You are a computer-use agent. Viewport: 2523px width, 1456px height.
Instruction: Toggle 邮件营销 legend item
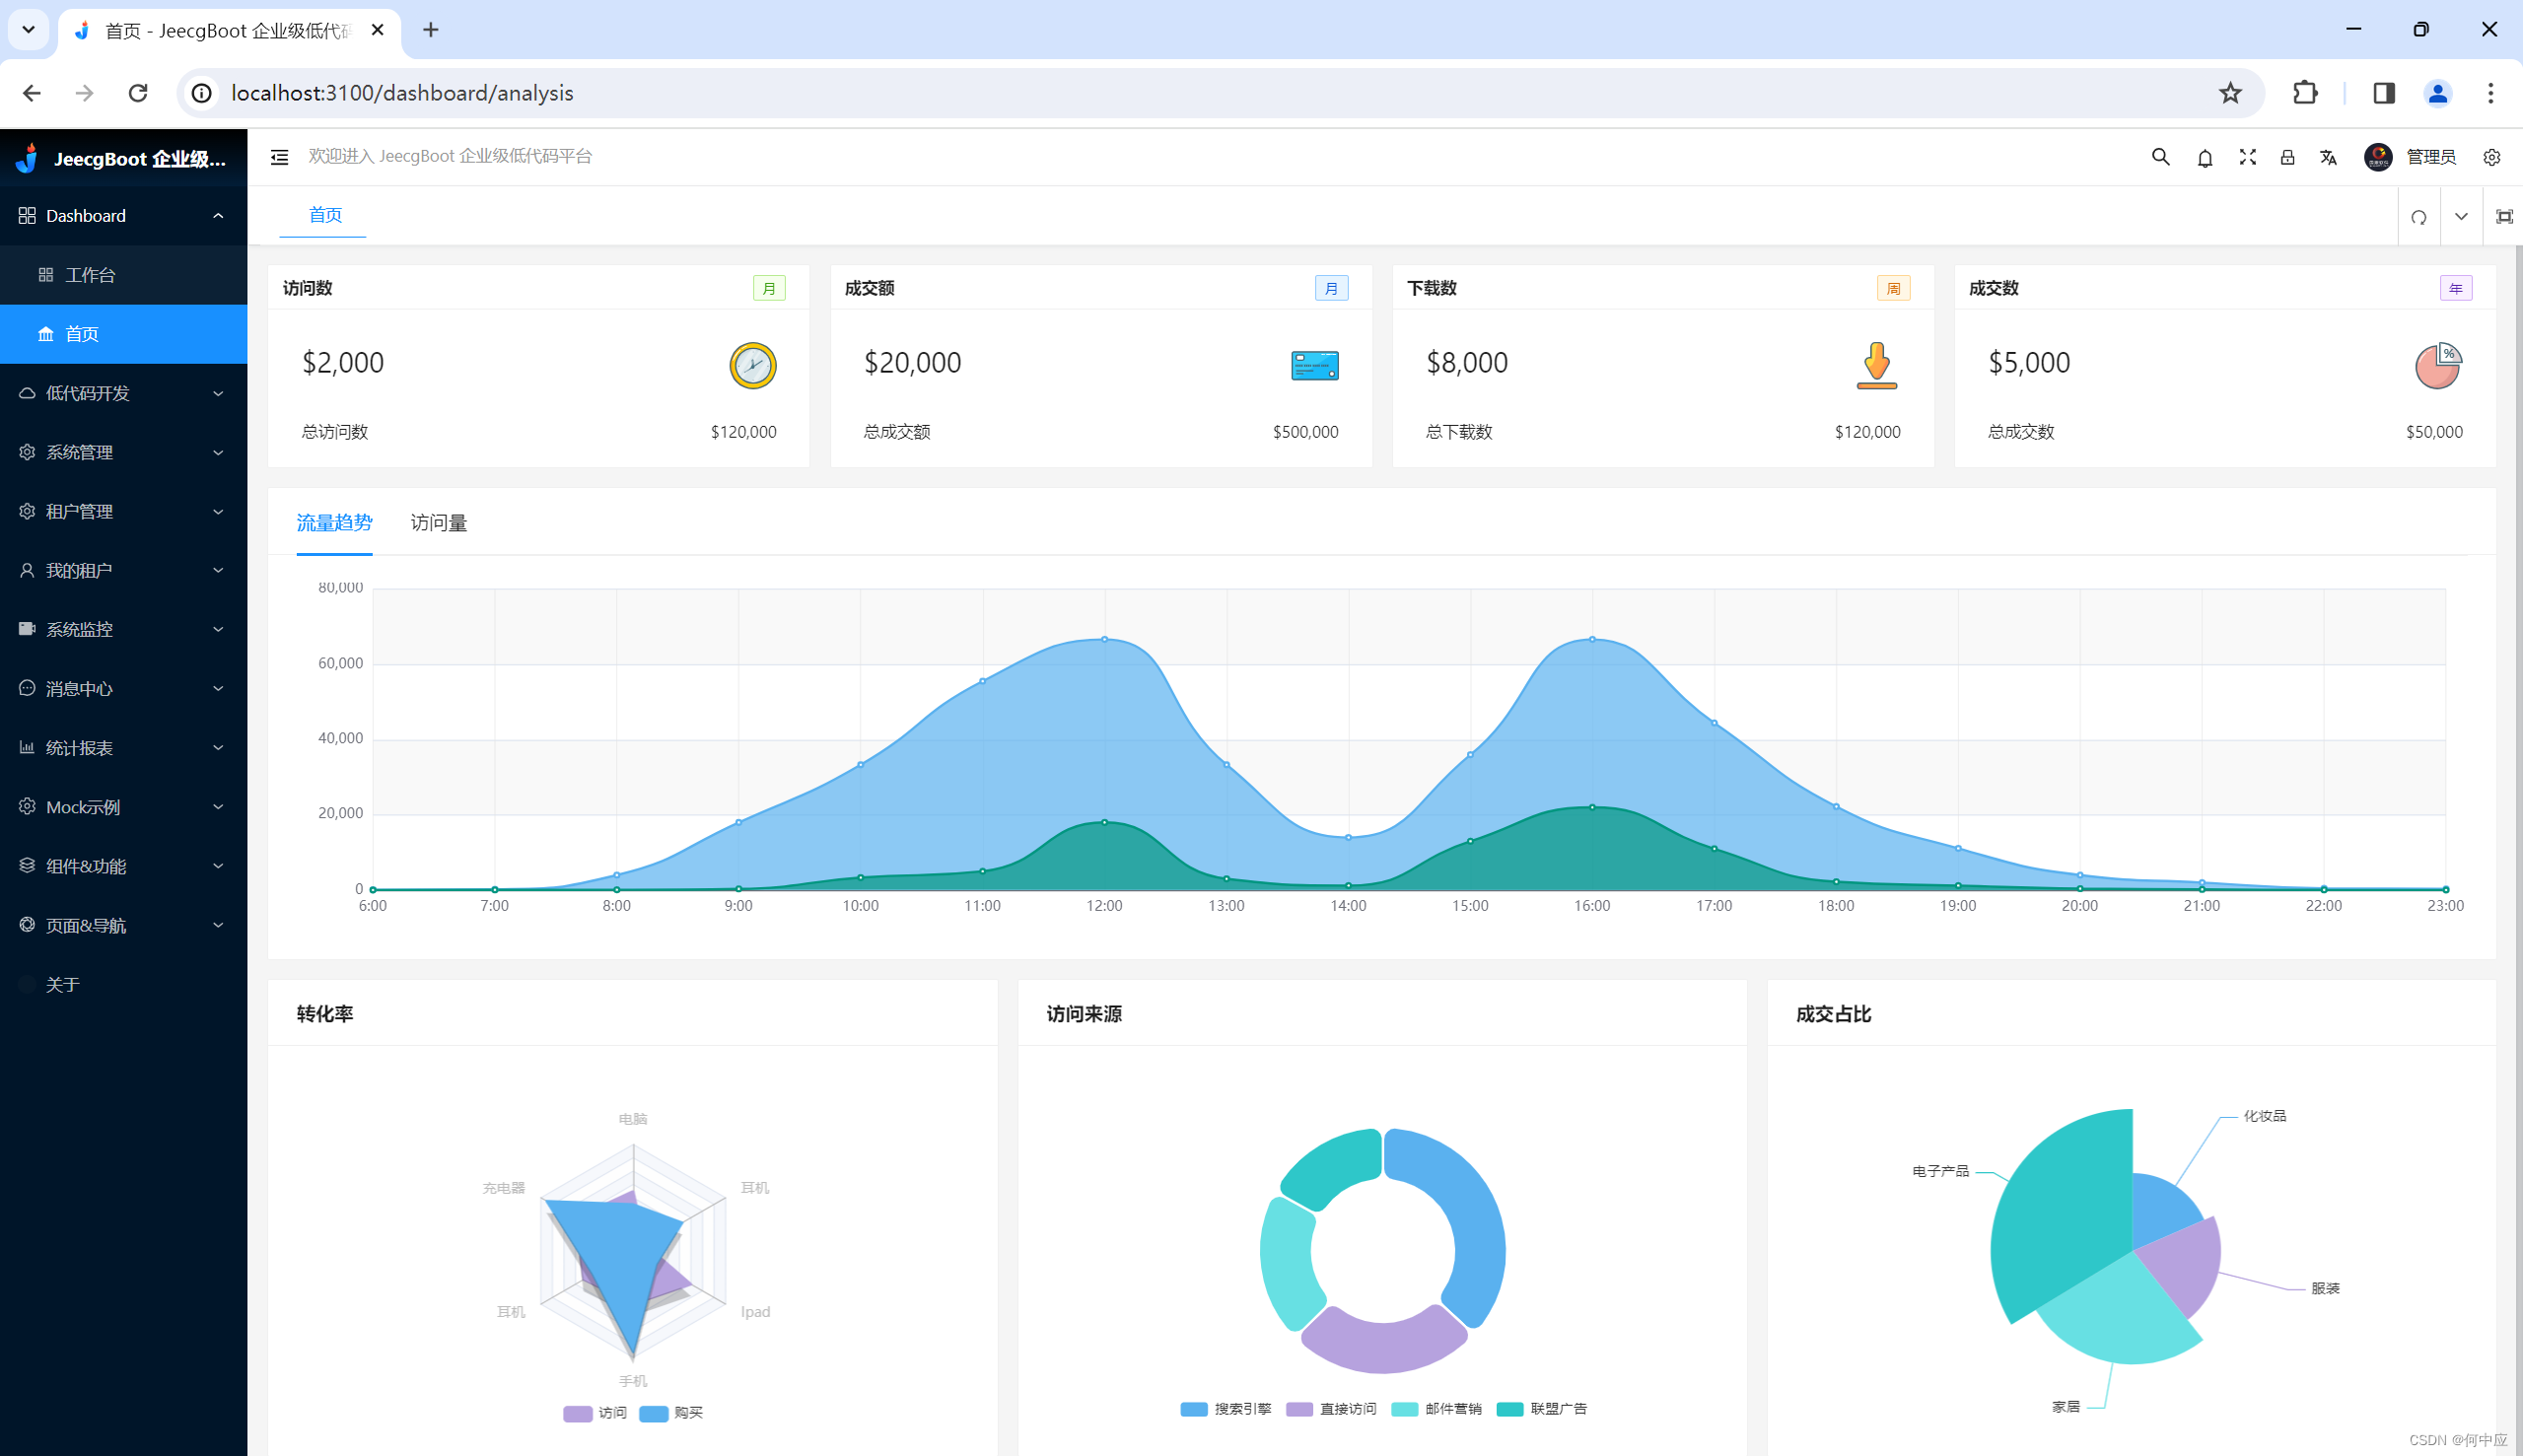pyautogui.click(x=1436, y=1408)
